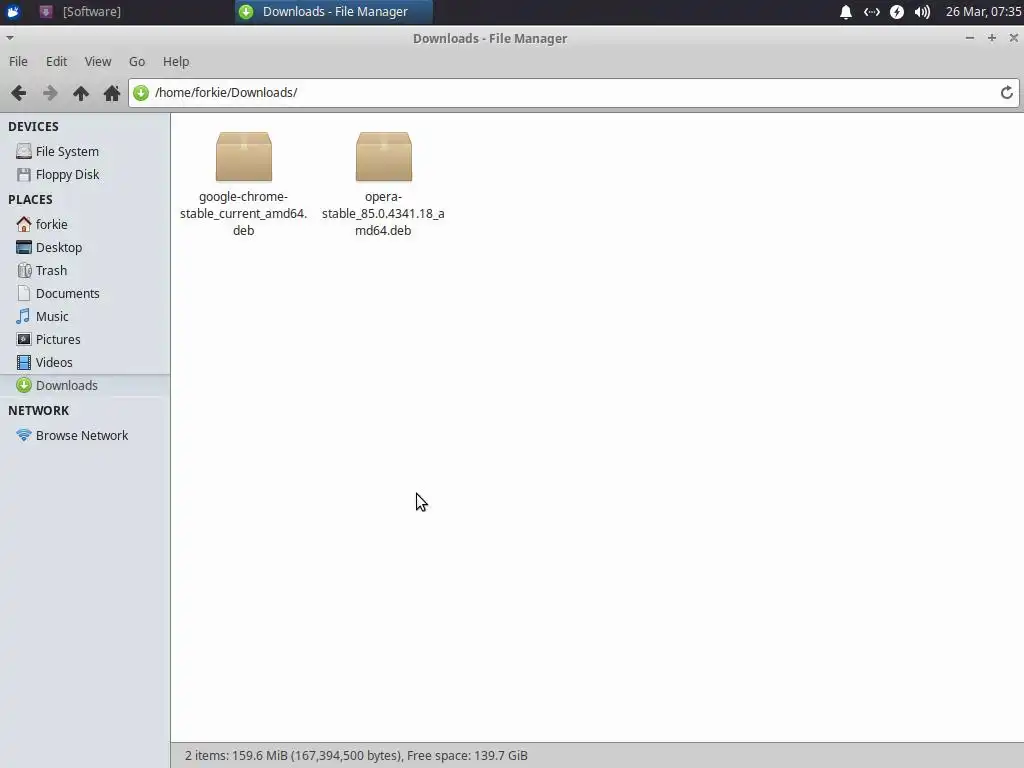Open the notifications bell icon
Screen dimensions: 1024x768
[846, 12]
